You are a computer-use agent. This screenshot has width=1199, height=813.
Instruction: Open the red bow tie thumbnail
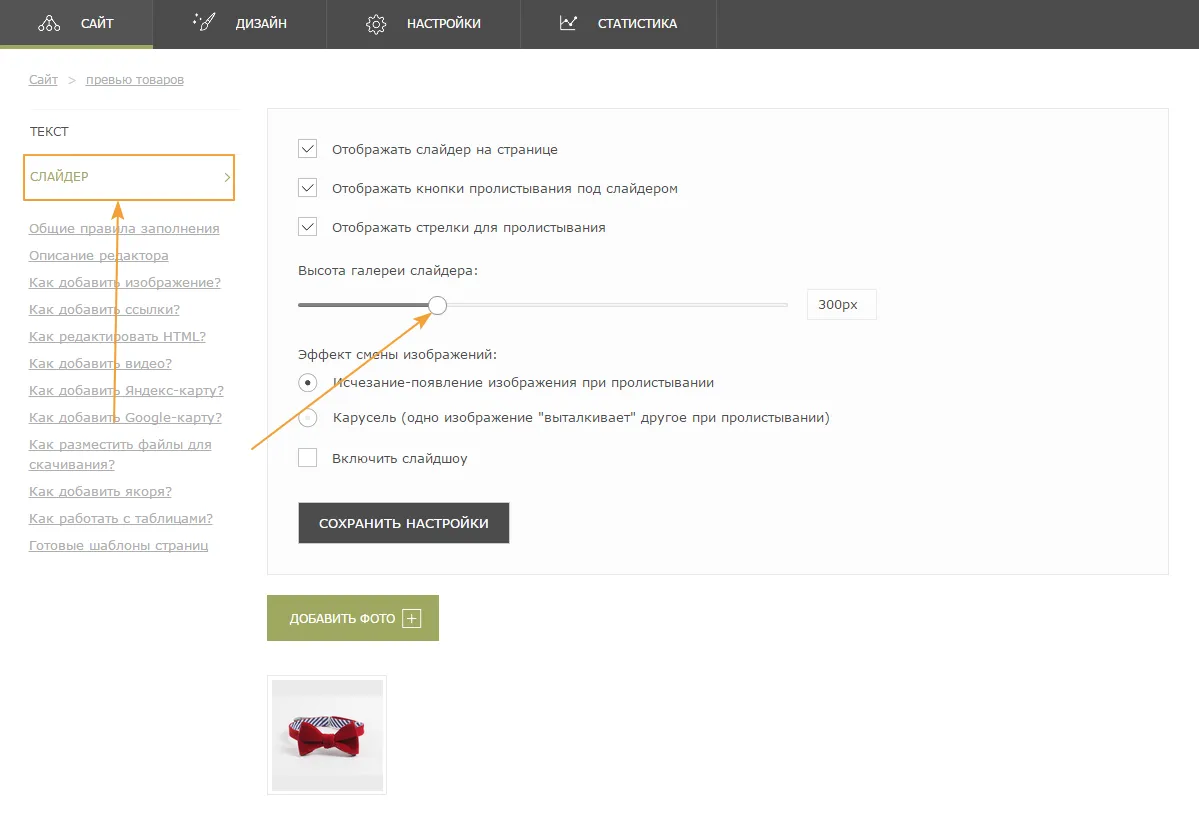[327, 735]
